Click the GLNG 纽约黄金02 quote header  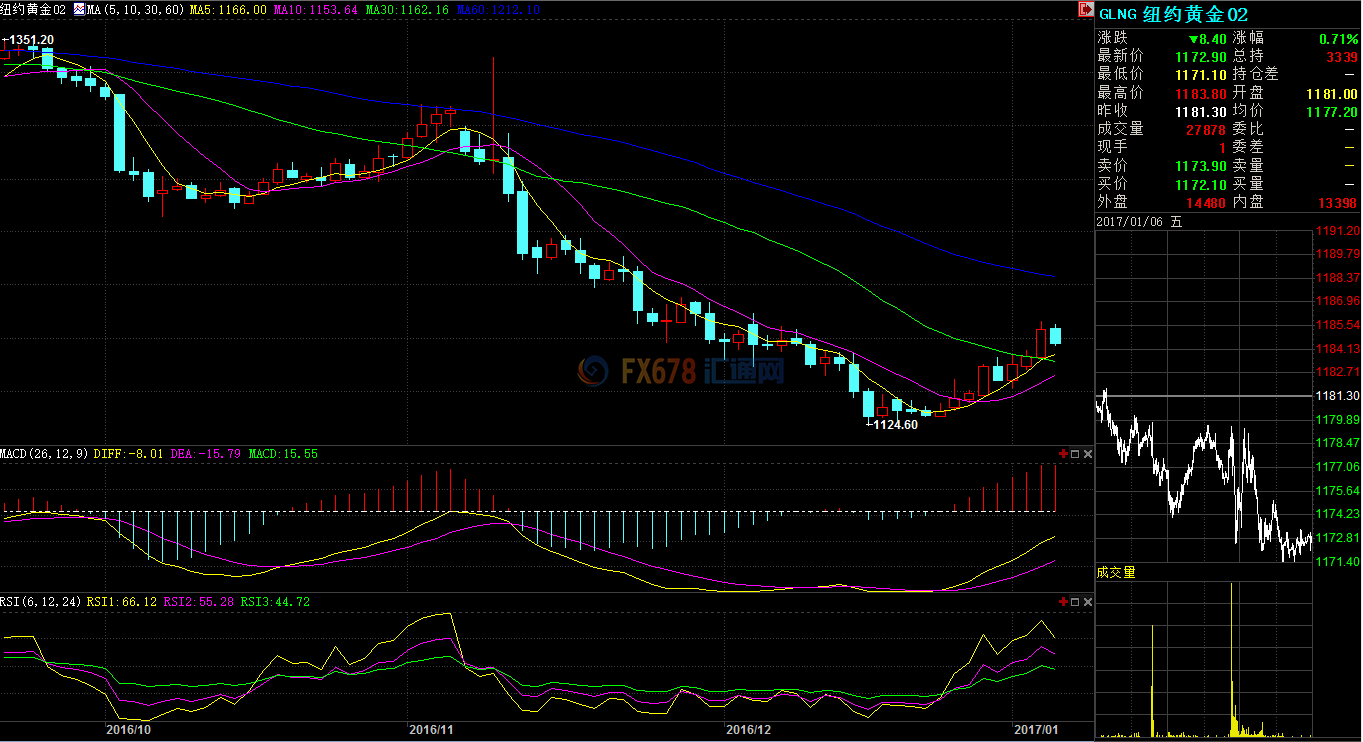point(1172,13)
